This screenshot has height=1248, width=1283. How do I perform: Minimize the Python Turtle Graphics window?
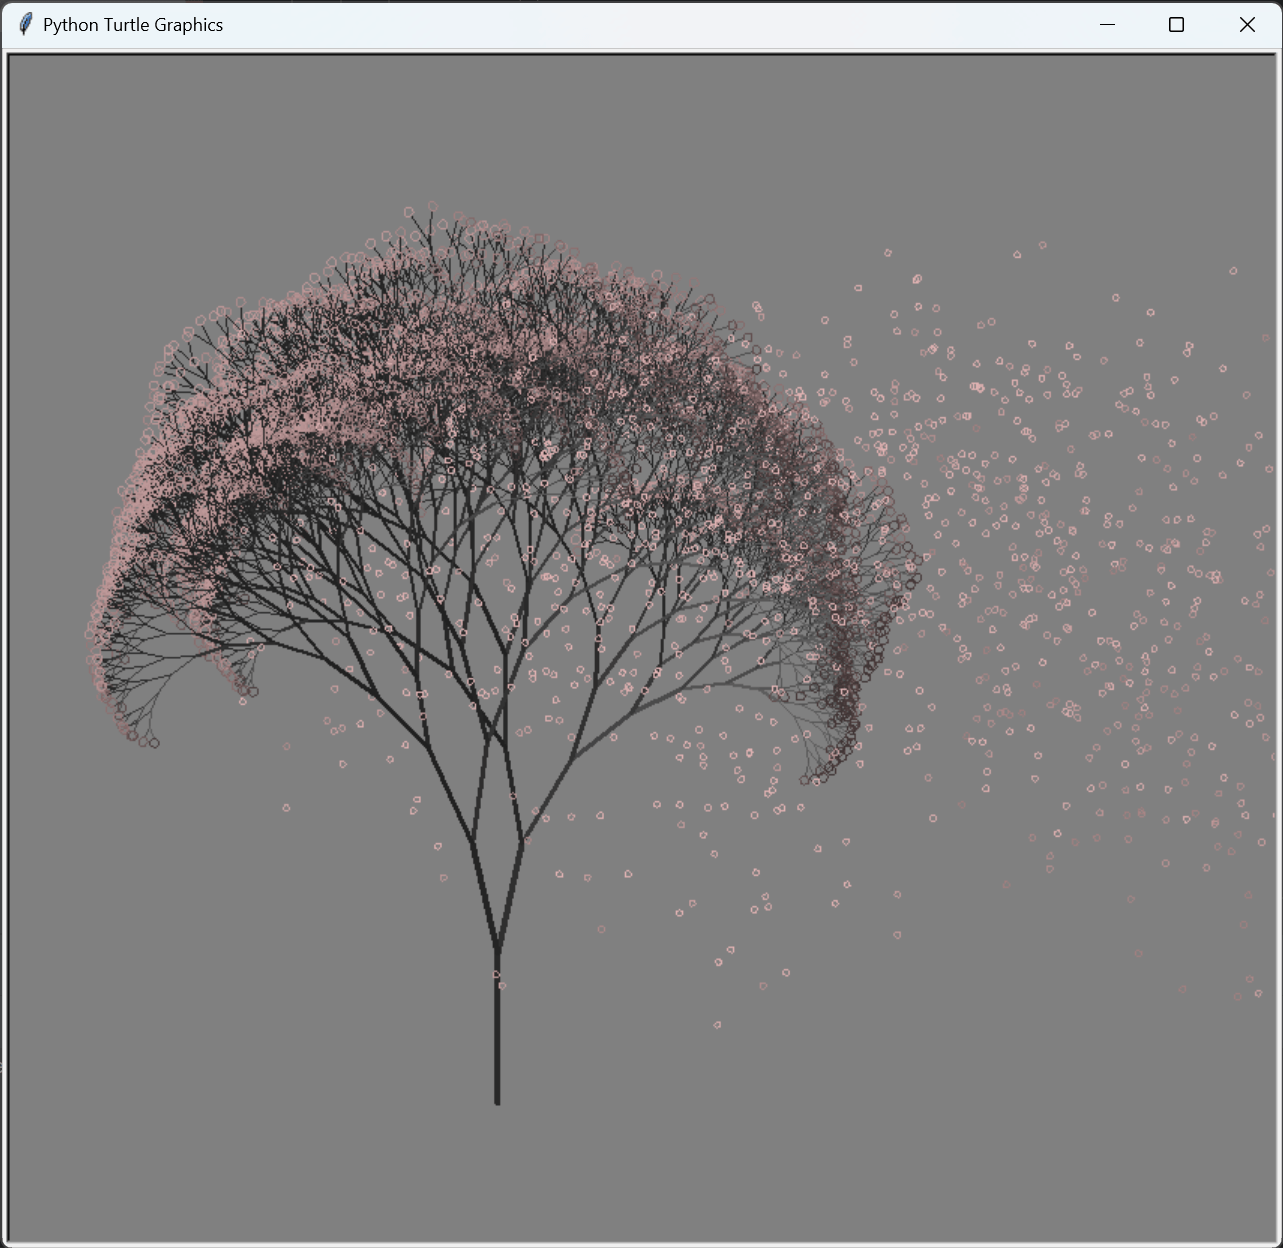(x=1107, y=24)
